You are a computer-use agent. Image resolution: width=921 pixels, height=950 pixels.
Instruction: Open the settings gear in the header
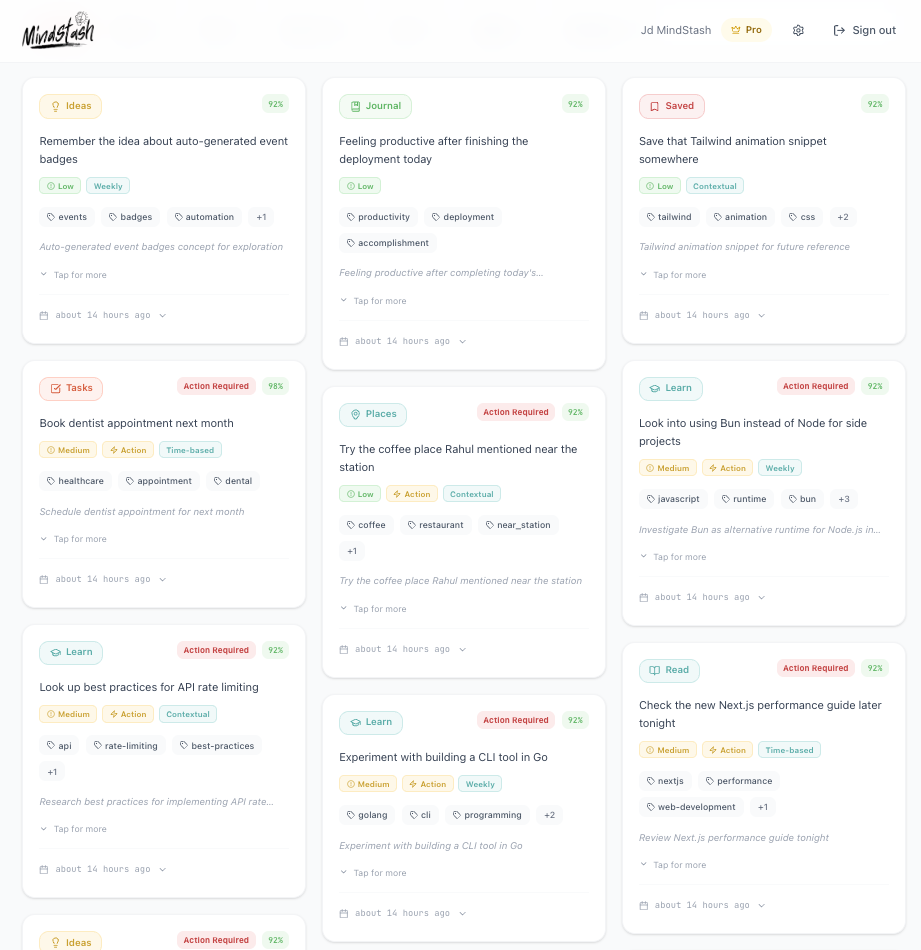[x=798, y=30]
